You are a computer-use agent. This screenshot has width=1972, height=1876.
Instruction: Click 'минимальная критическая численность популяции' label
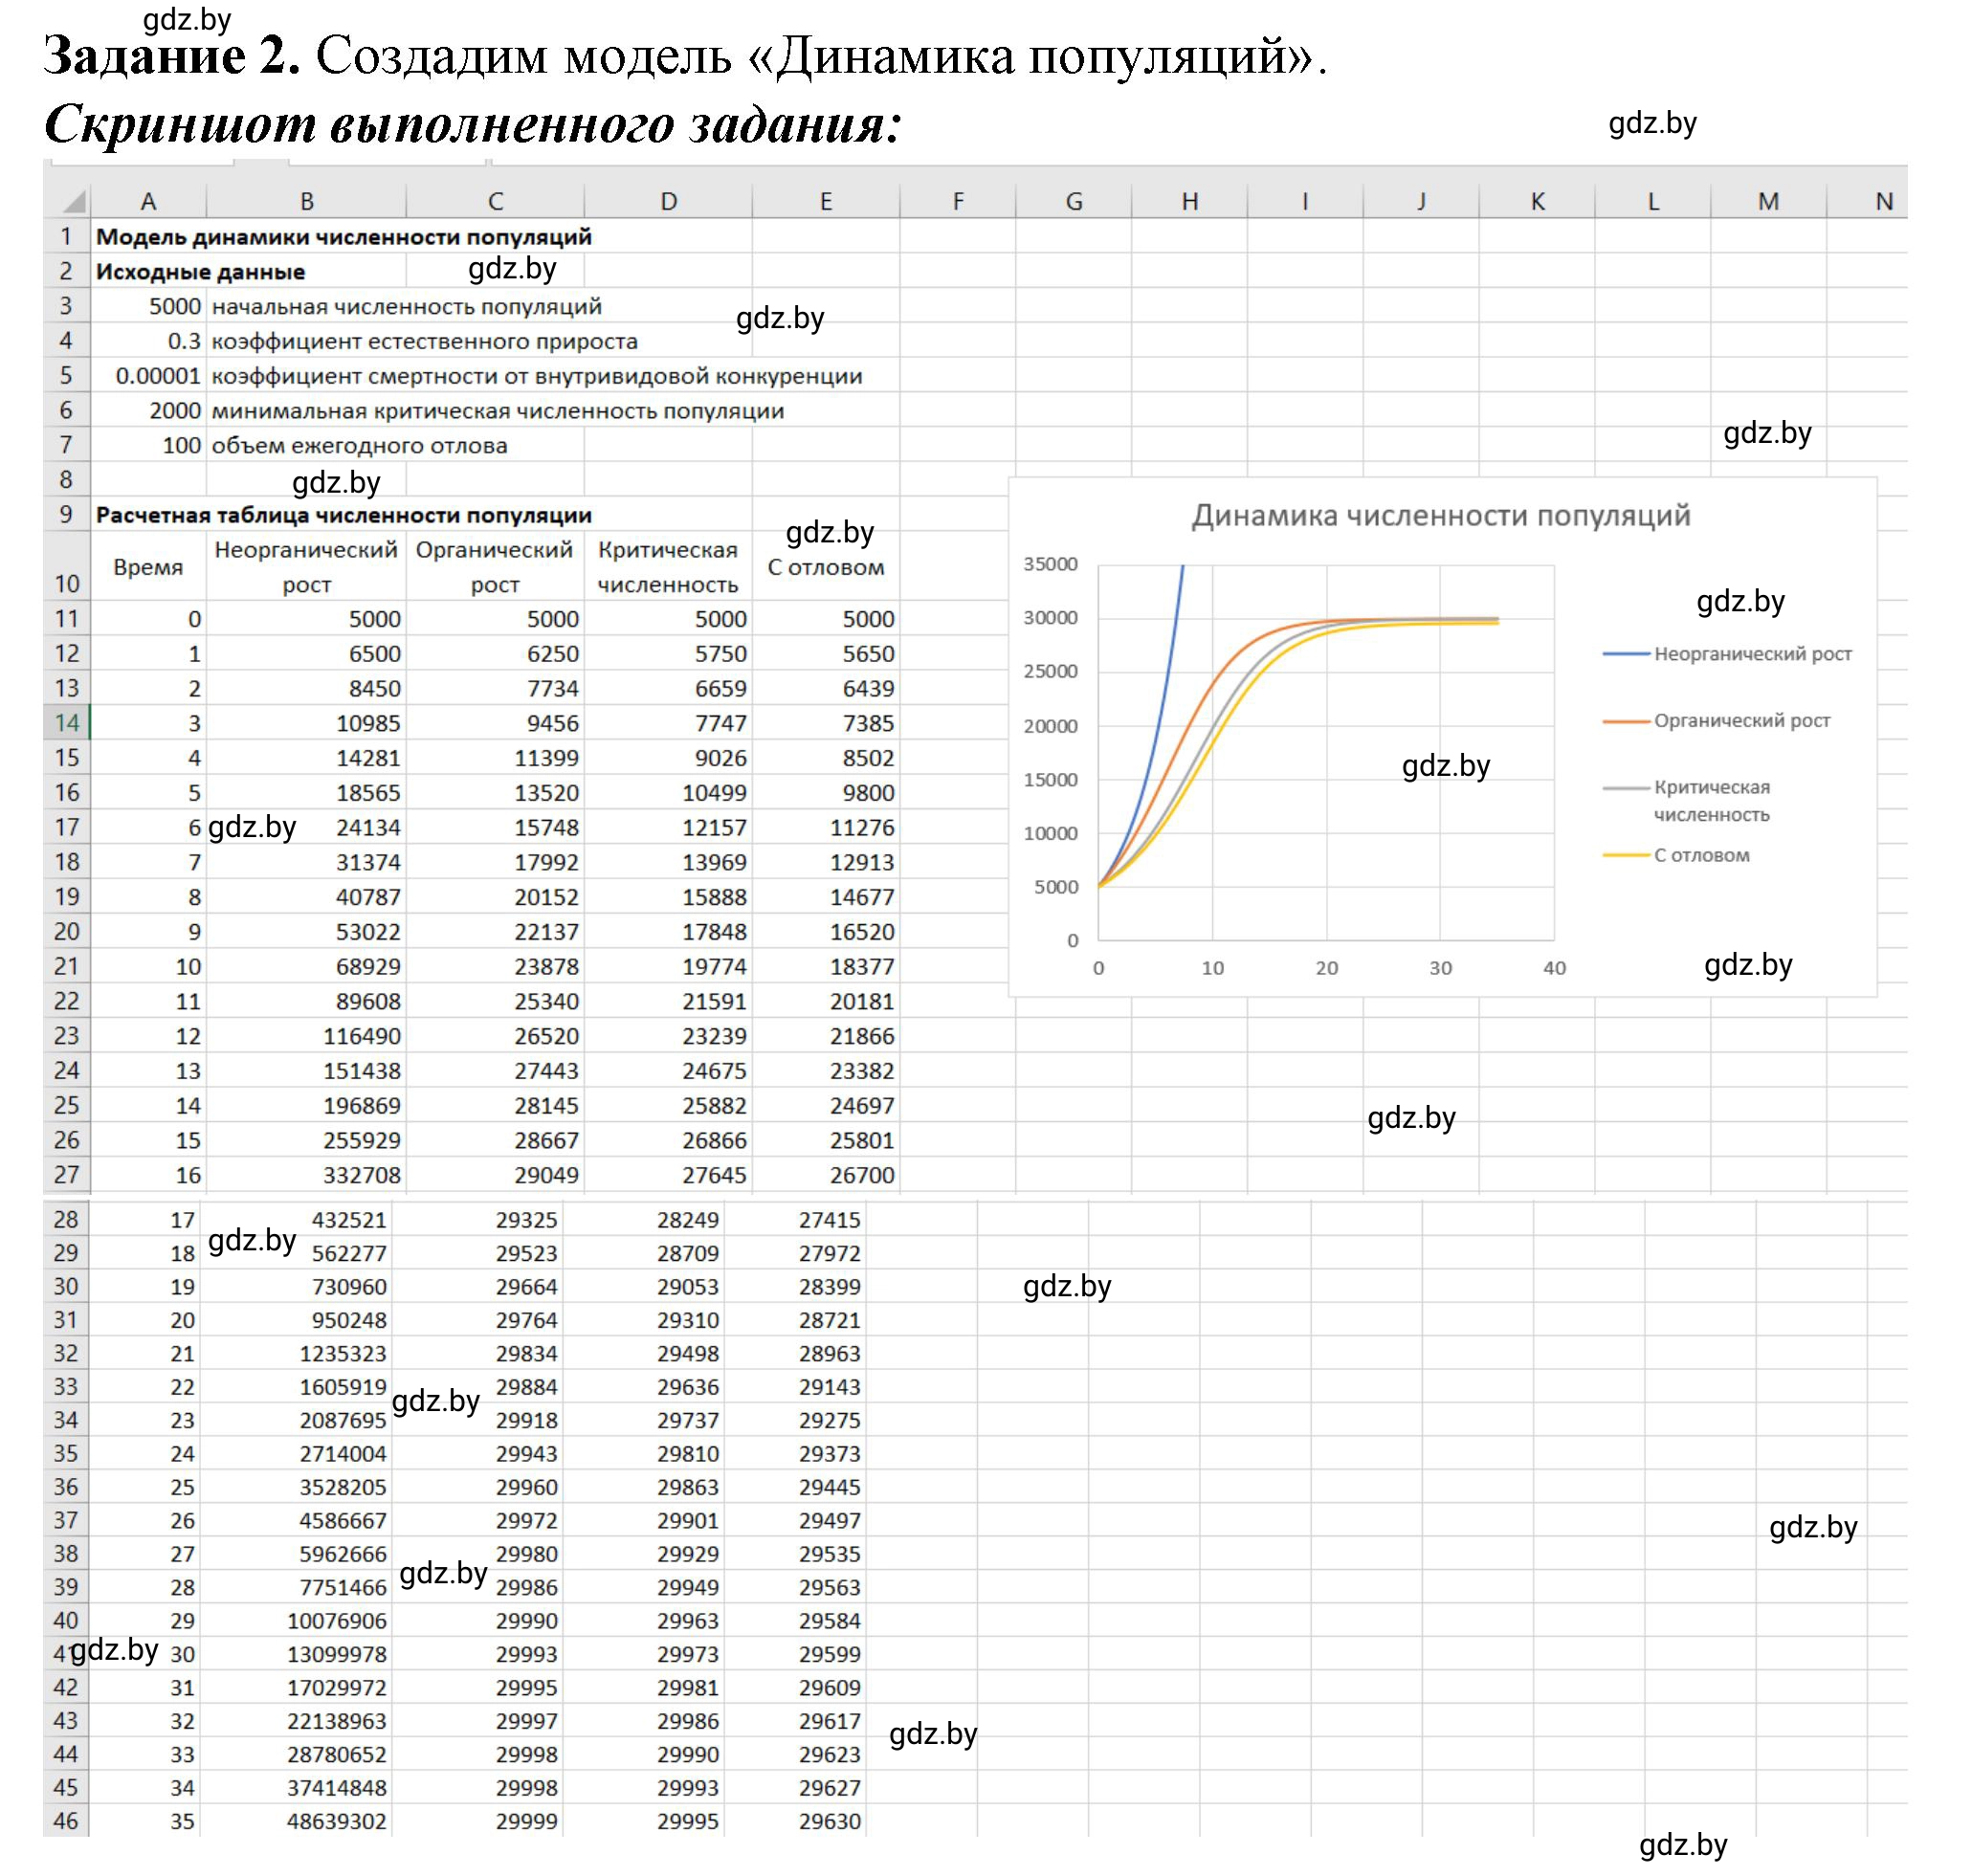[x=497, y=411]
